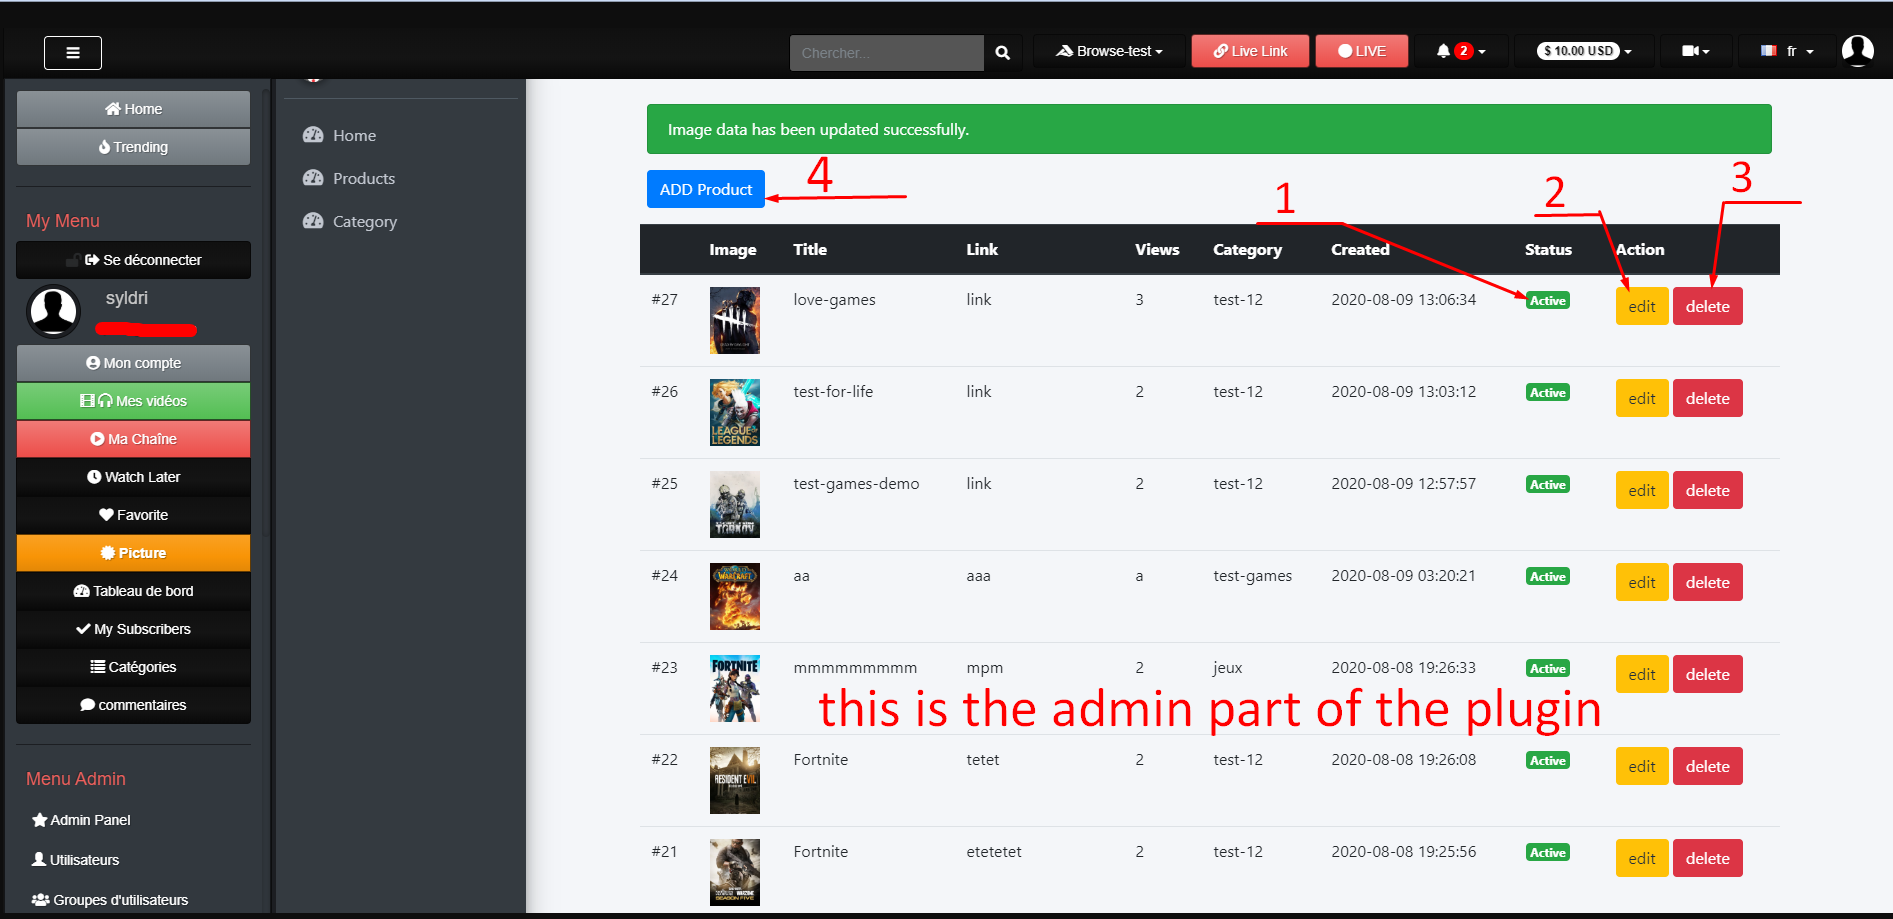Open Ma Chaîne menu item
Screen dimensions: 1893x919
(x=133, y=439)
